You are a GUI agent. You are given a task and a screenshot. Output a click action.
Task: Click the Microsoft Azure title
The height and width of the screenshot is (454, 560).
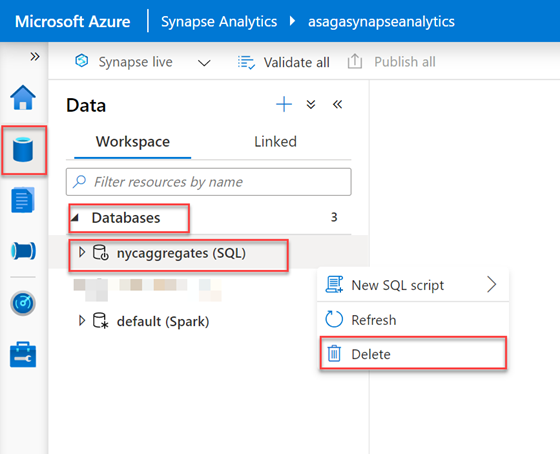tap(72, 21)
